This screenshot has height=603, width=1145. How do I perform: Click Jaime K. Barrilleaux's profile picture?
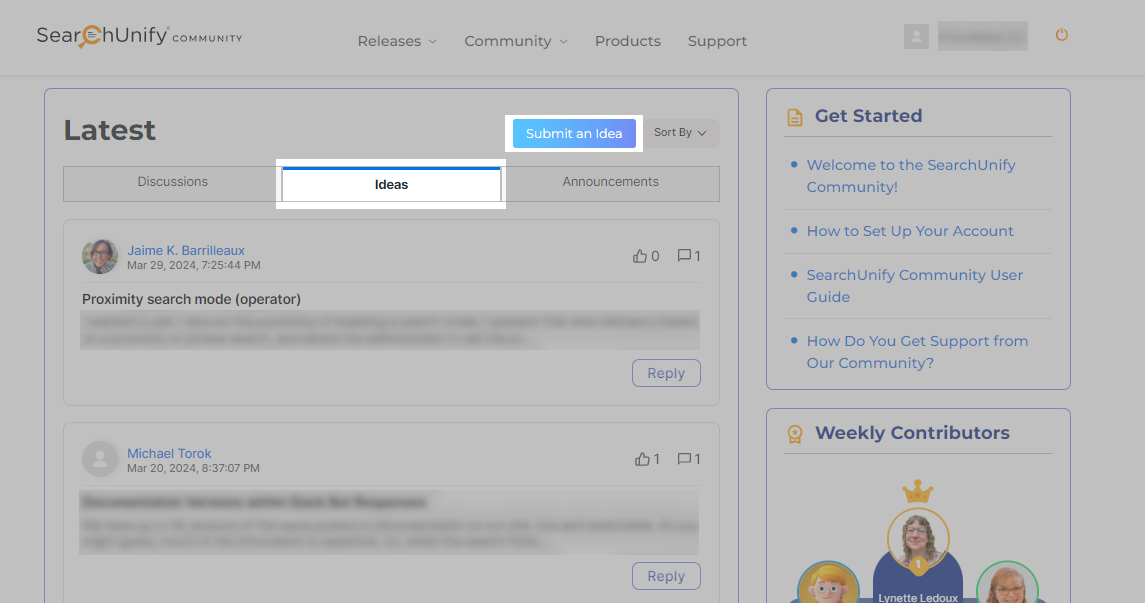coord(100,257)
